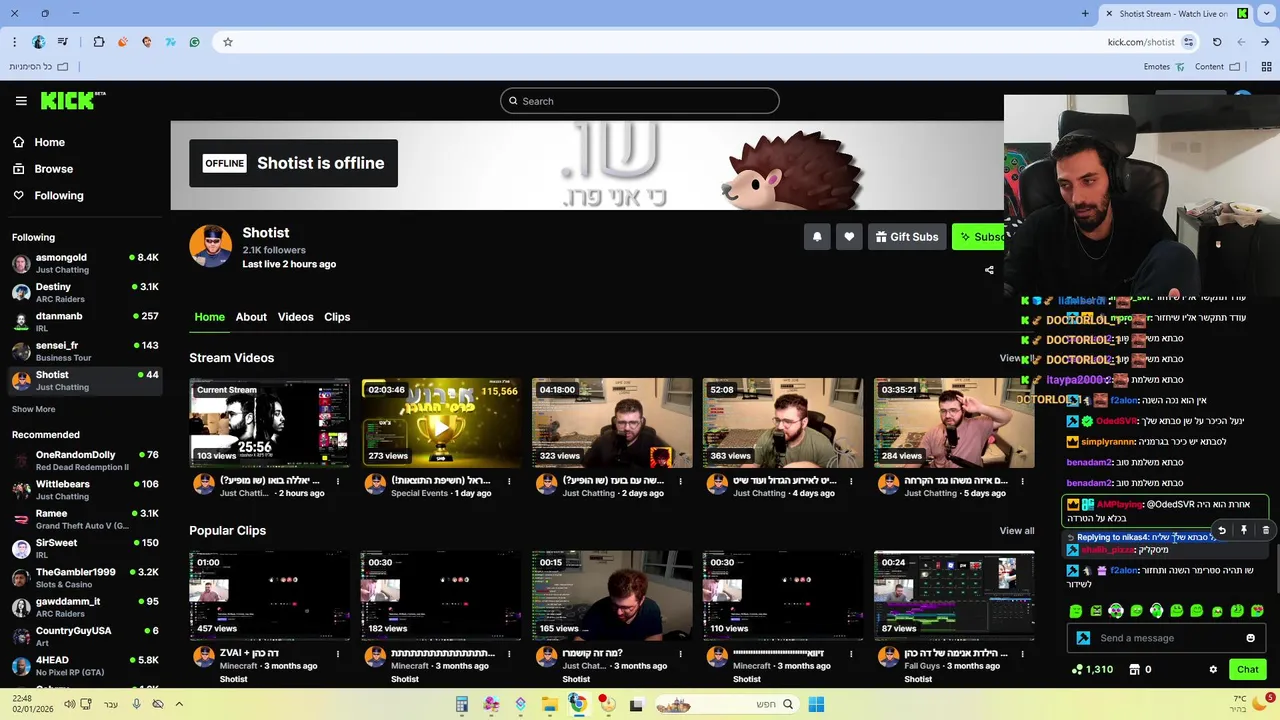Switch to the Clips tab
The height and width of the screenshot is (720, 1280).
click(337, 317)
